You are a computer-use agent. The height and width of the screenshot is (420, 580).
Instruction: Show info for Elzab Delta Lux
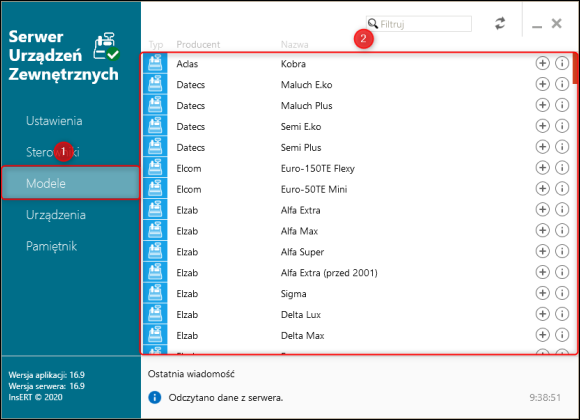pyautogui.click(x=562, y=314)
